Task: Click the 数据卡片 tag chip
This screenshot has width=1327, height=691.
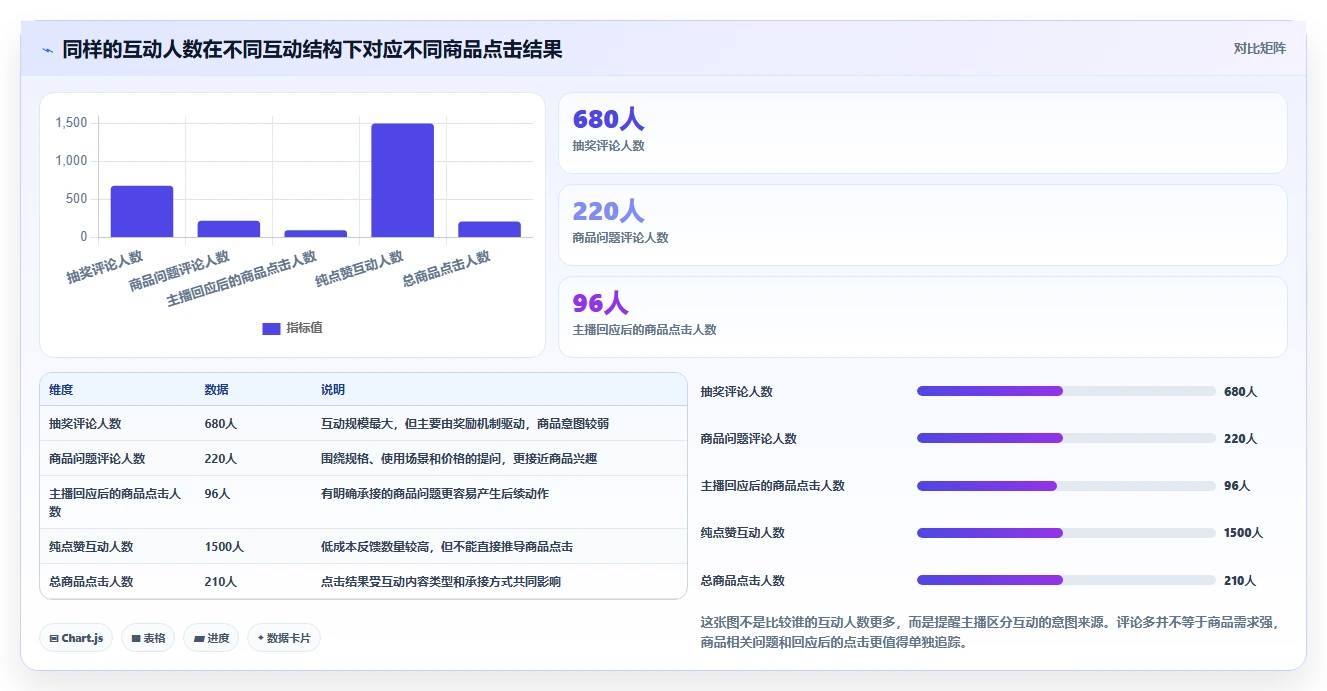Action: (x=284, y=638)
